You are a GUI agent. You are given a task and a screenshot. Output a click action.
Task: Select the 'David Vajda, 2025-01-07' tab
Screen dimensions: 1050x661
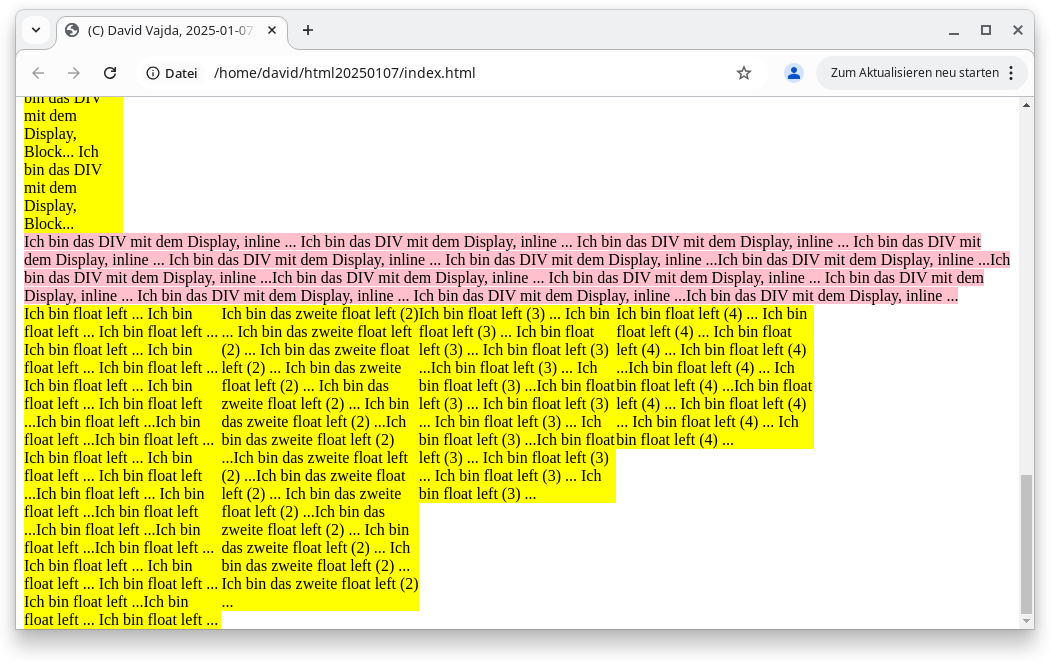pos(165,30)
